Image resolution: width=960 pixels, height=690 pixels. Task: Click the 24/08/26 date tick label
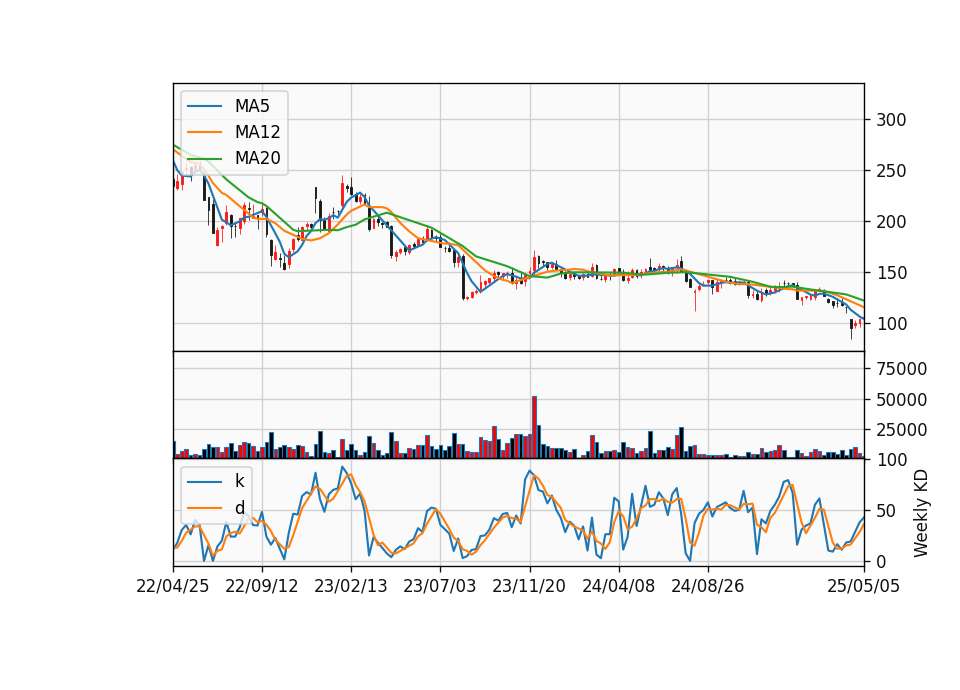click(708, 586)
